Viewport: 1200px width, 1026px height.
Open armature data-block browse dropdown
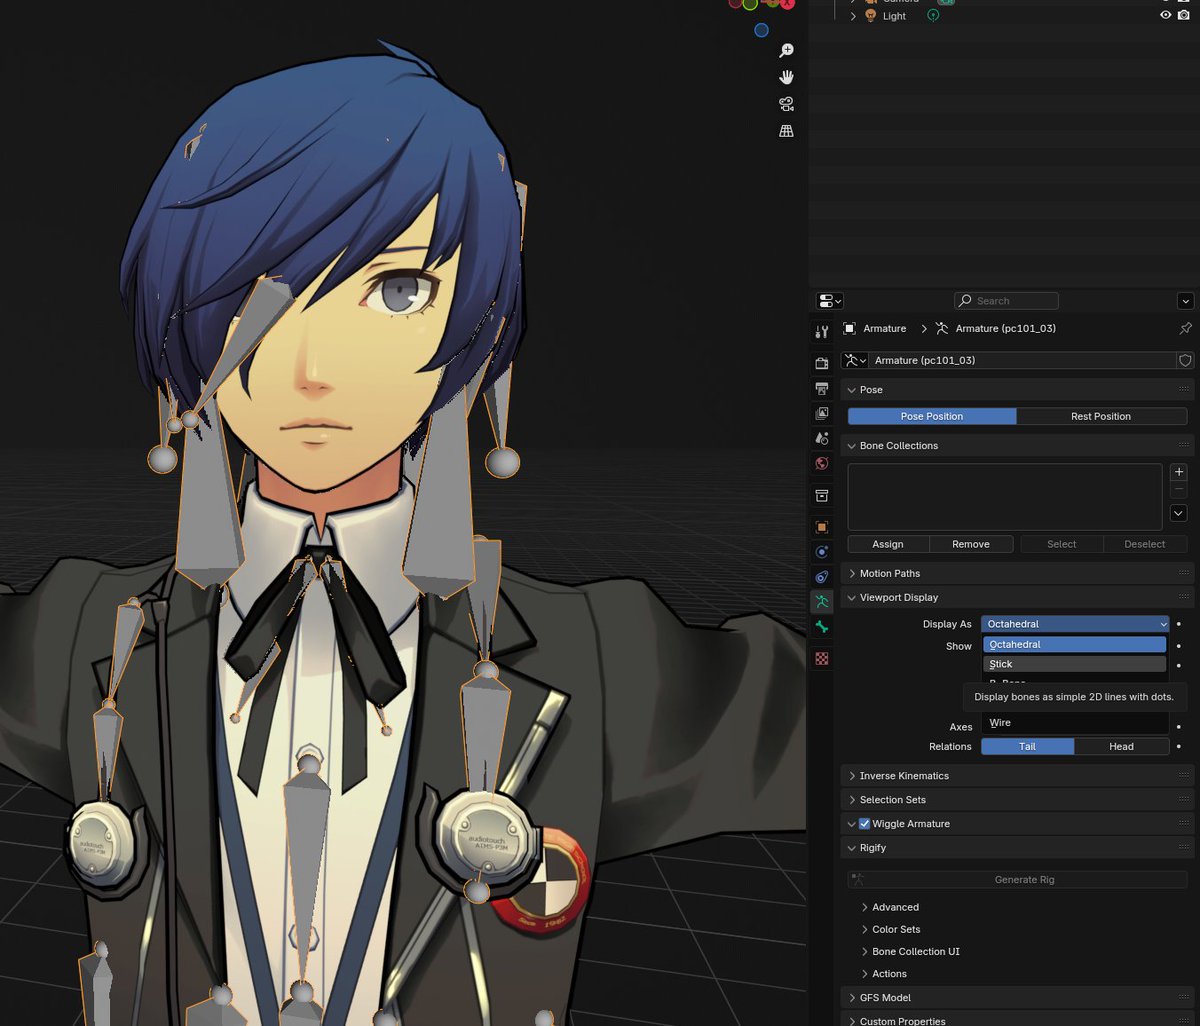click(855, 360)
